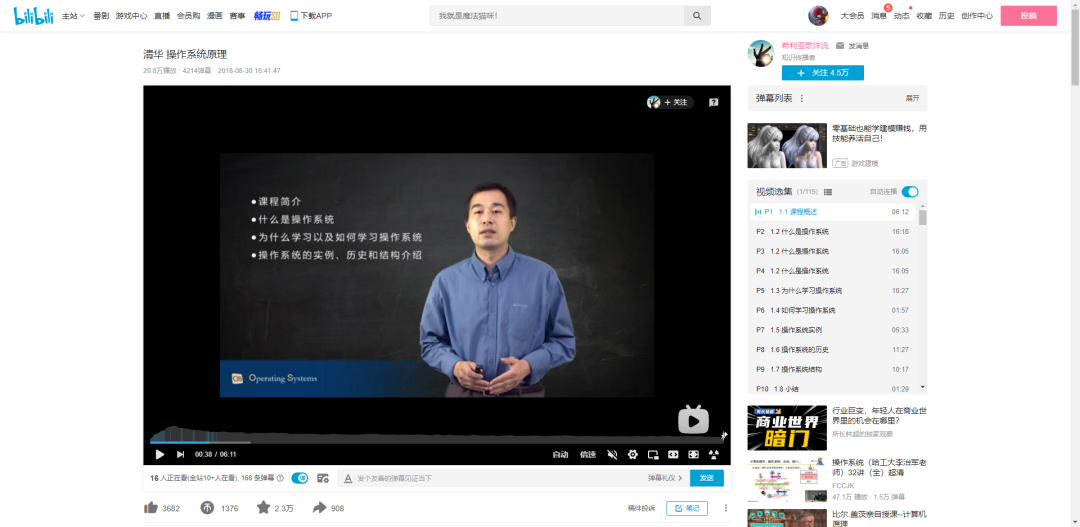The height and width of the screenshot is (527, 1080).
Task: Enable picture-in-picture mode icon
Action: [x=654, y=455]
